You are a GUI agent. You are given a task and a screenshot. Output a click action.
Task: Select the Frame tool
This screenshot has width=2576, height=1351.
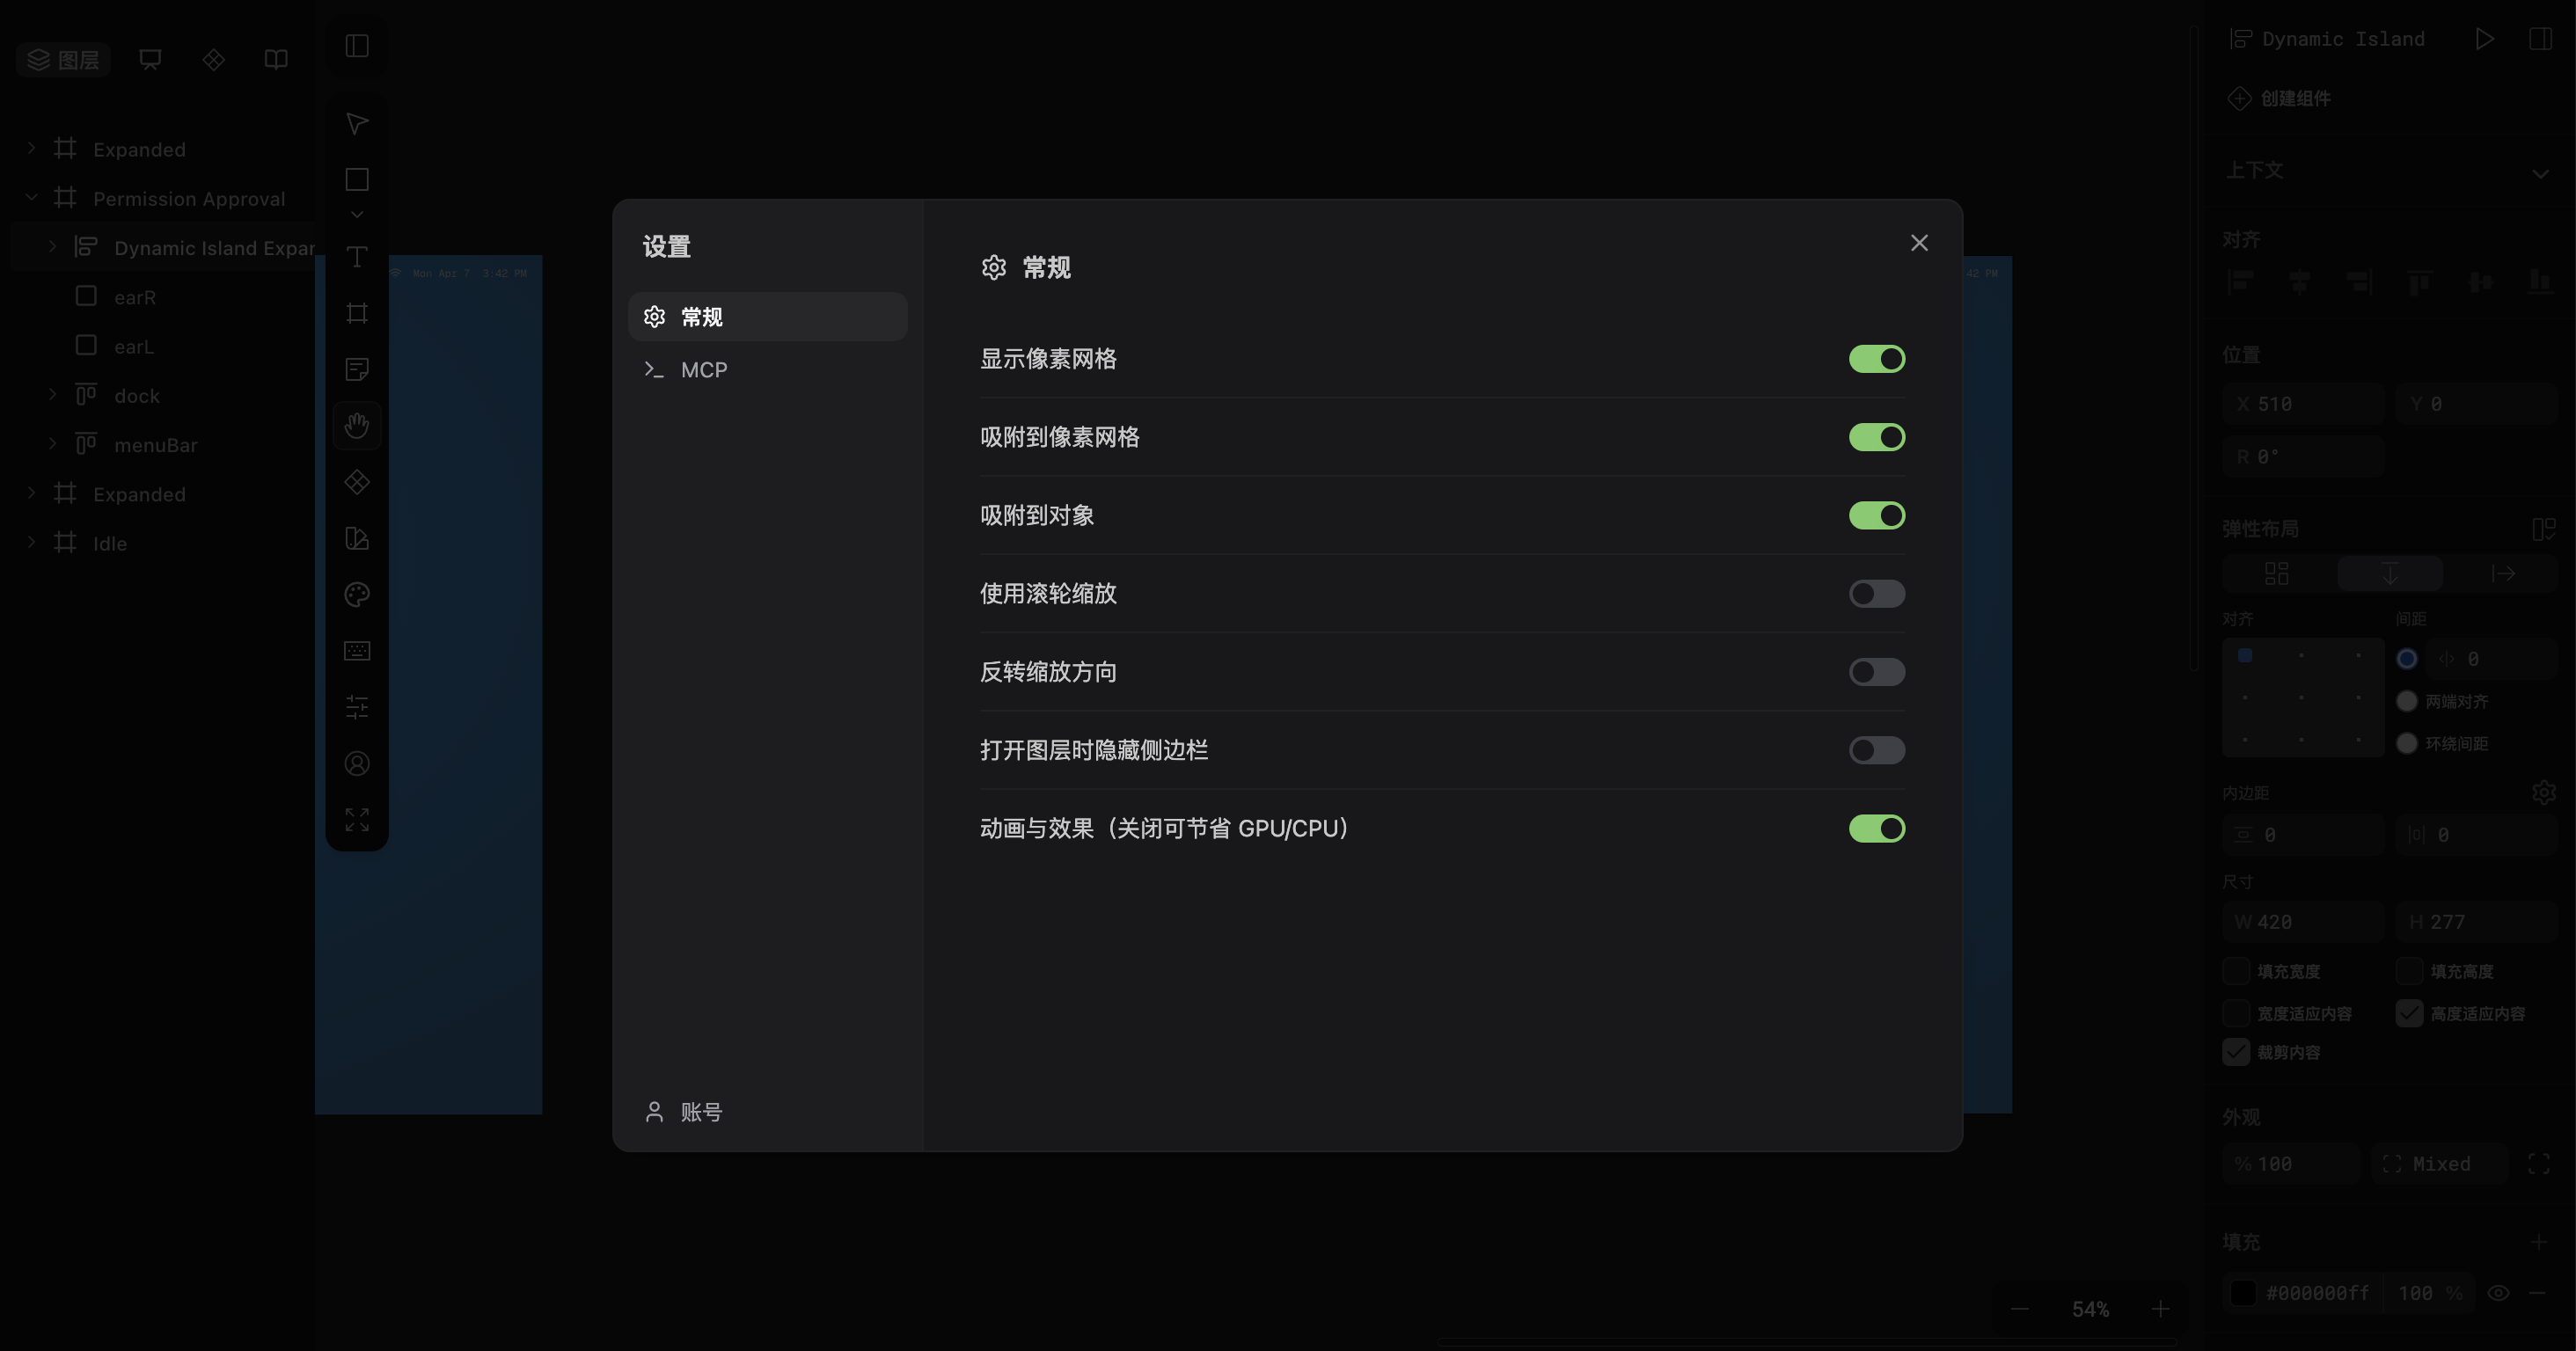coord(357,313)
